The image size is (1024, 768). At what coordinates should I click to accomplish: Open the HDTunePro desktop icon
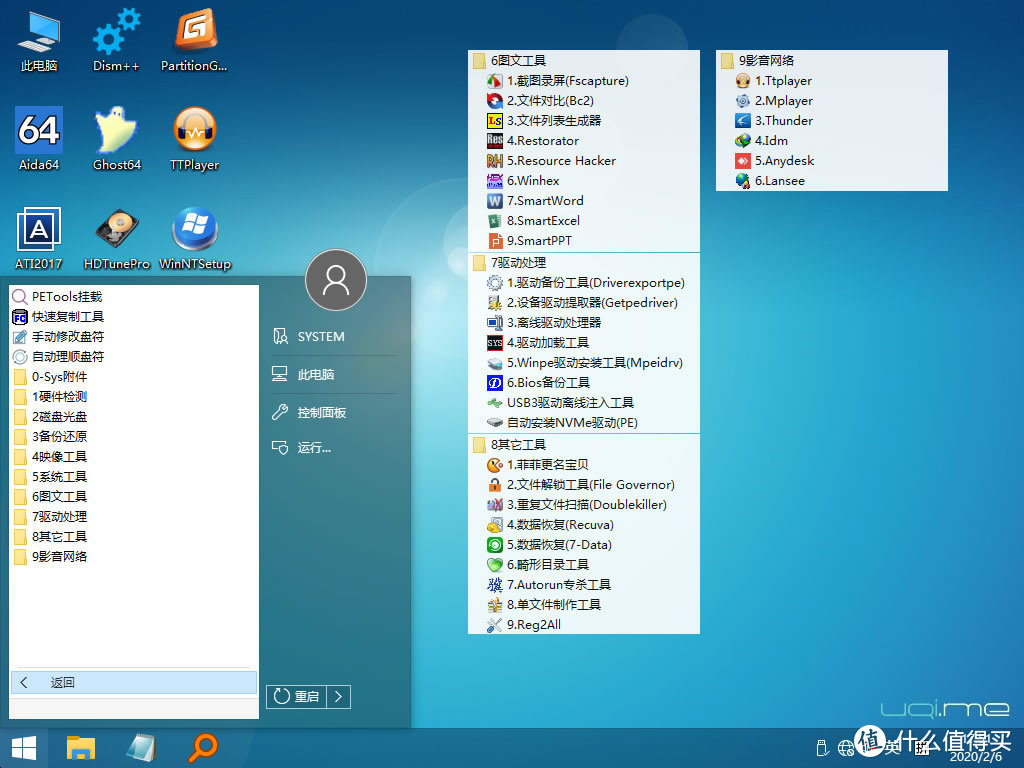(116, 238)
